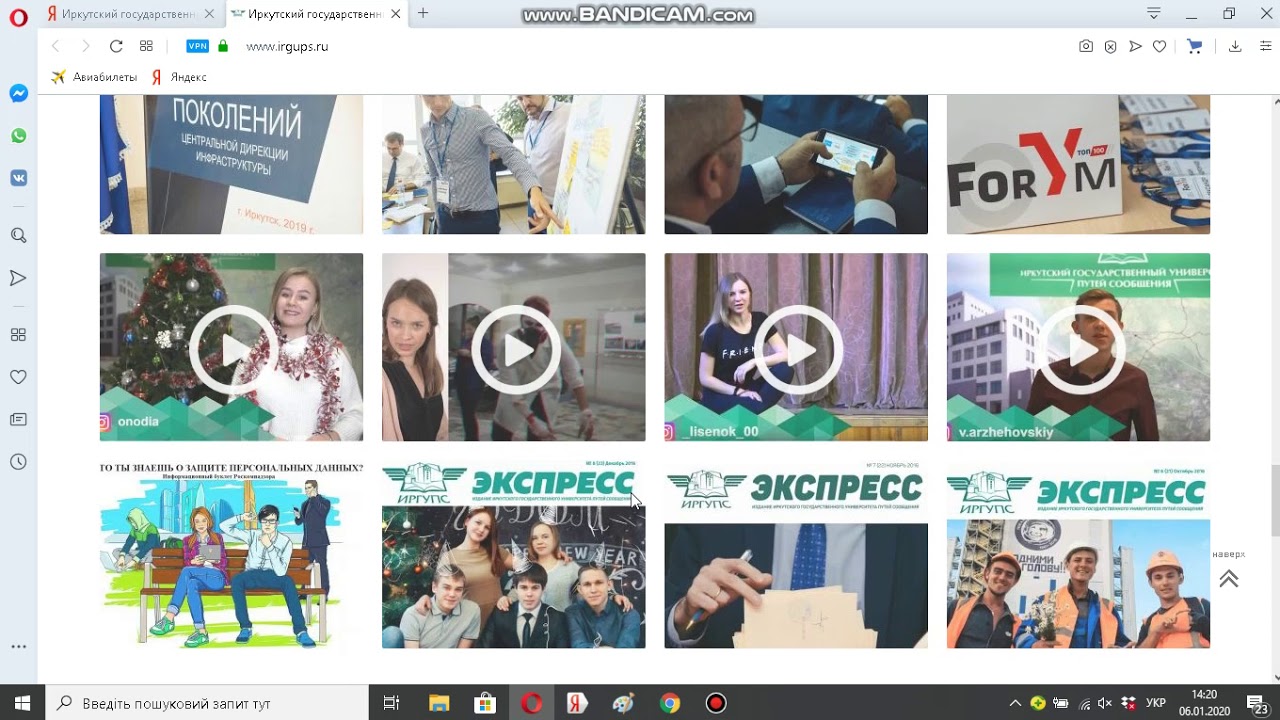The height and width of the screenshot is (720, 1280).
Task: Open My Flow in the sidebar
Action: point(18,278)
